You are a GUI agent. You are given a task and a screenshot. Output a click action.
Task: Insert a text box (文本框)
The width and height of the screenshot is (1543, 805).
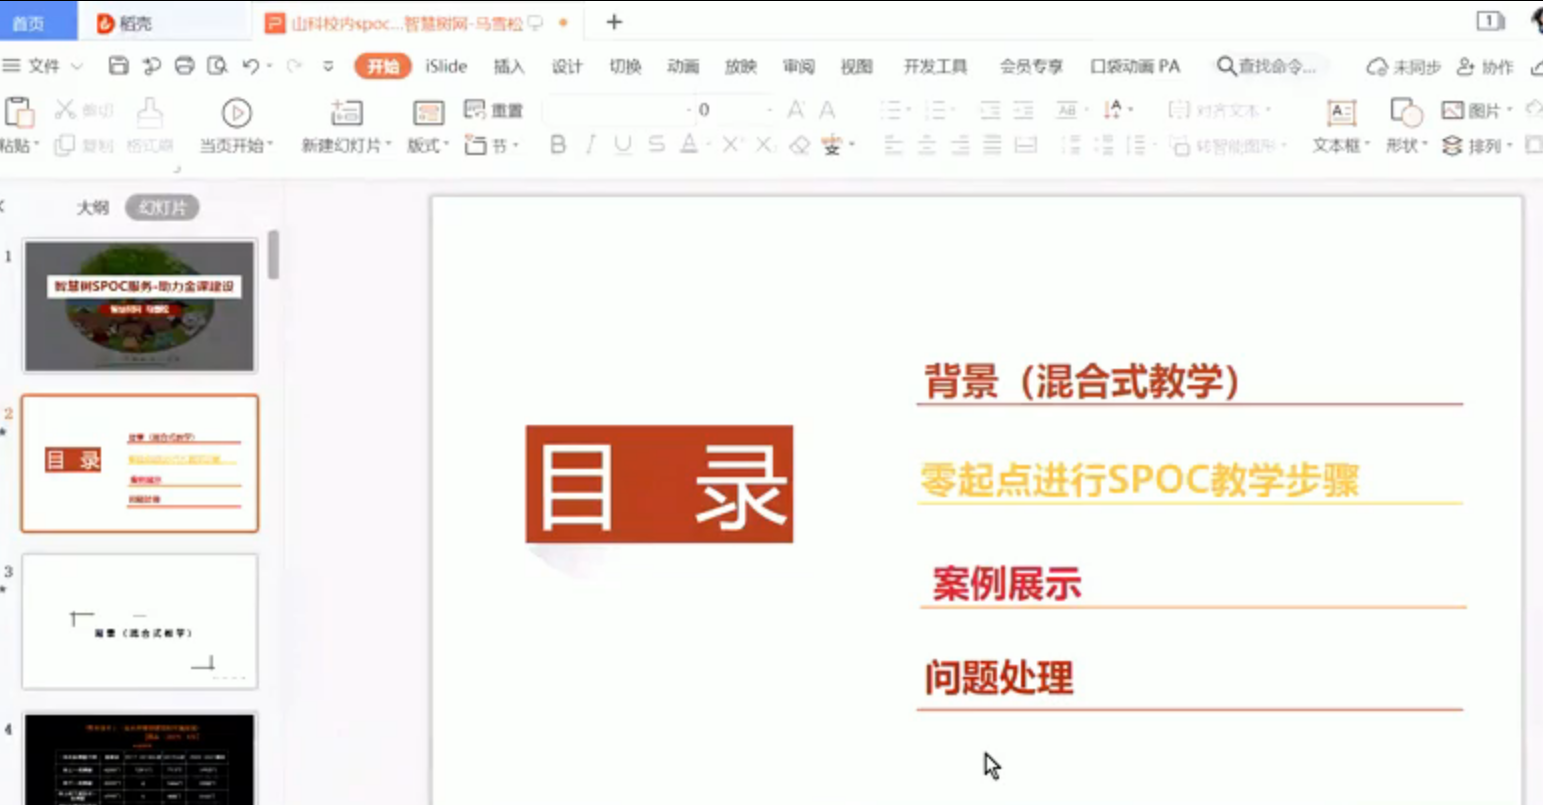click(1340, 113)
